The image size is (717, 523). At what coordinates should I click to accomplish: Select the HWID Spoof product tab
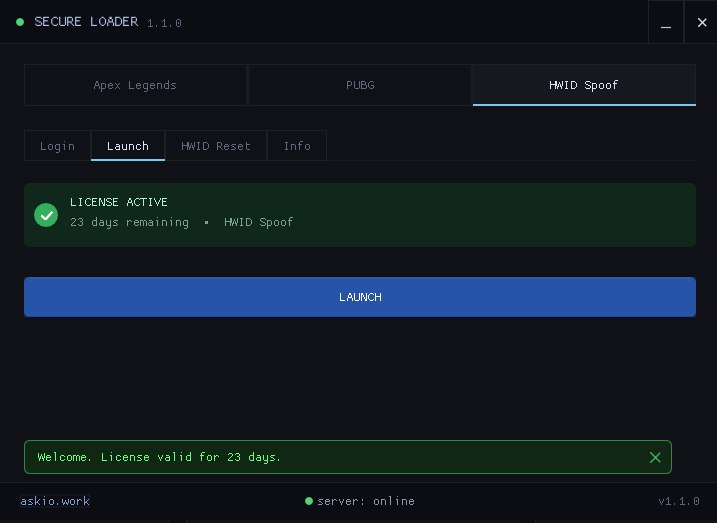click(x=584, y=85)
